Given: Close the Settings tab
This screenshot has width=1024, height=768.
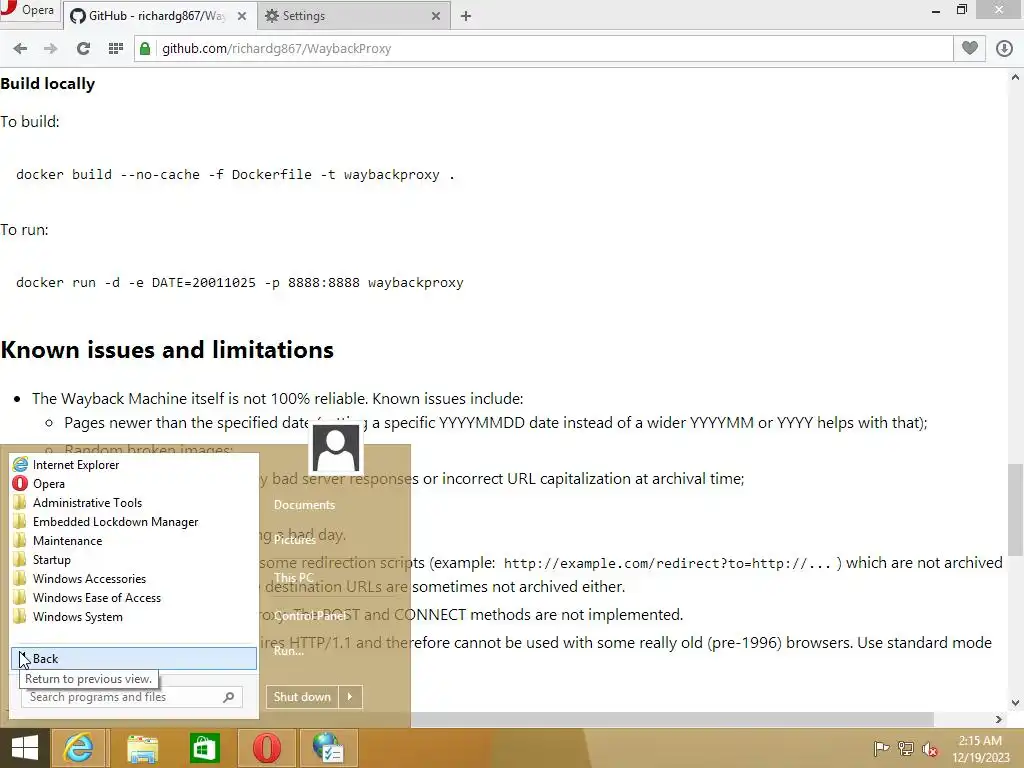Looking at the screenshot, I should (x=436, y=16).
